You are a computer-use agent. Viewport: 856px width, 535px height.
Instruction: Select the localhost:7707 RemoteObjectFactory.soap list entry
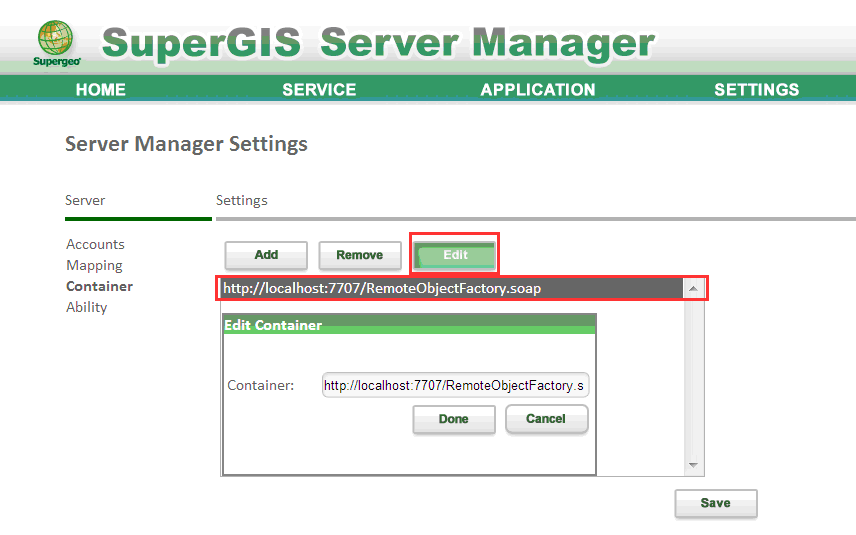[x=450, y=288]
